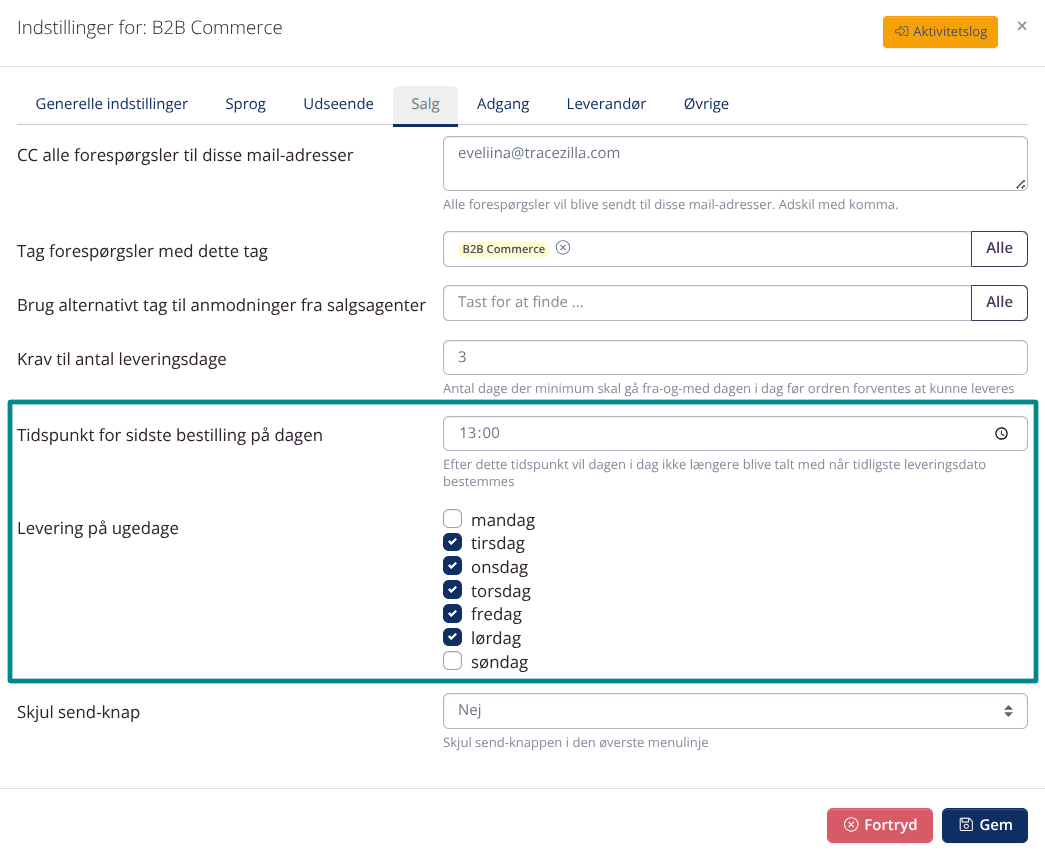
Task: Open the time picker clock icon
Action: (1001, 434)
